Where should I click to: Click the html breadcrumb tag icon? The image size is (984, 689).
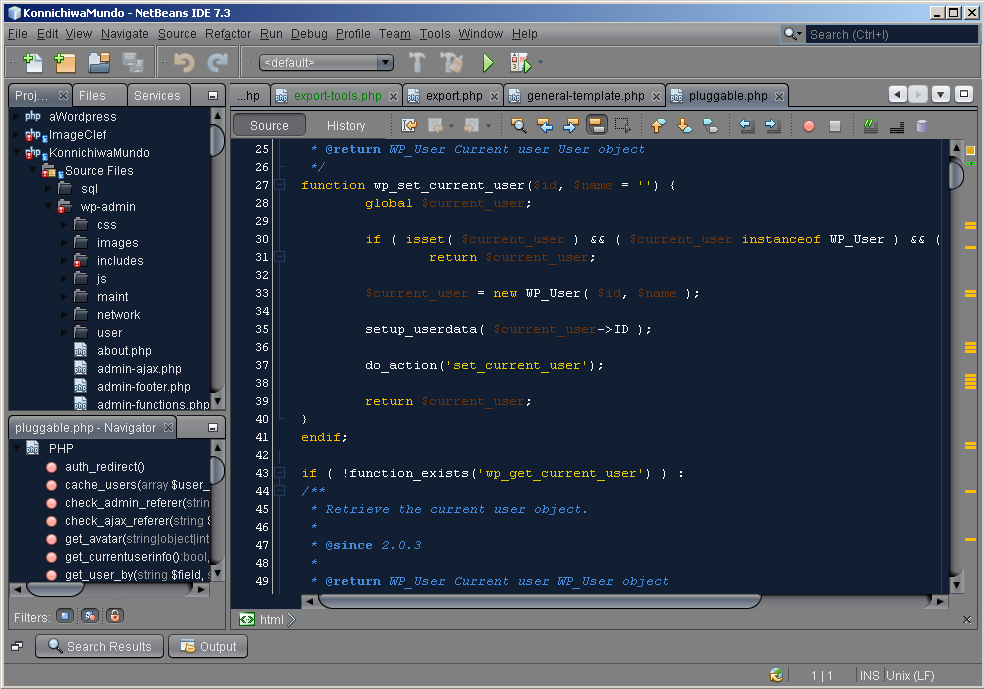pyautogui.click(x=247, y=619)
